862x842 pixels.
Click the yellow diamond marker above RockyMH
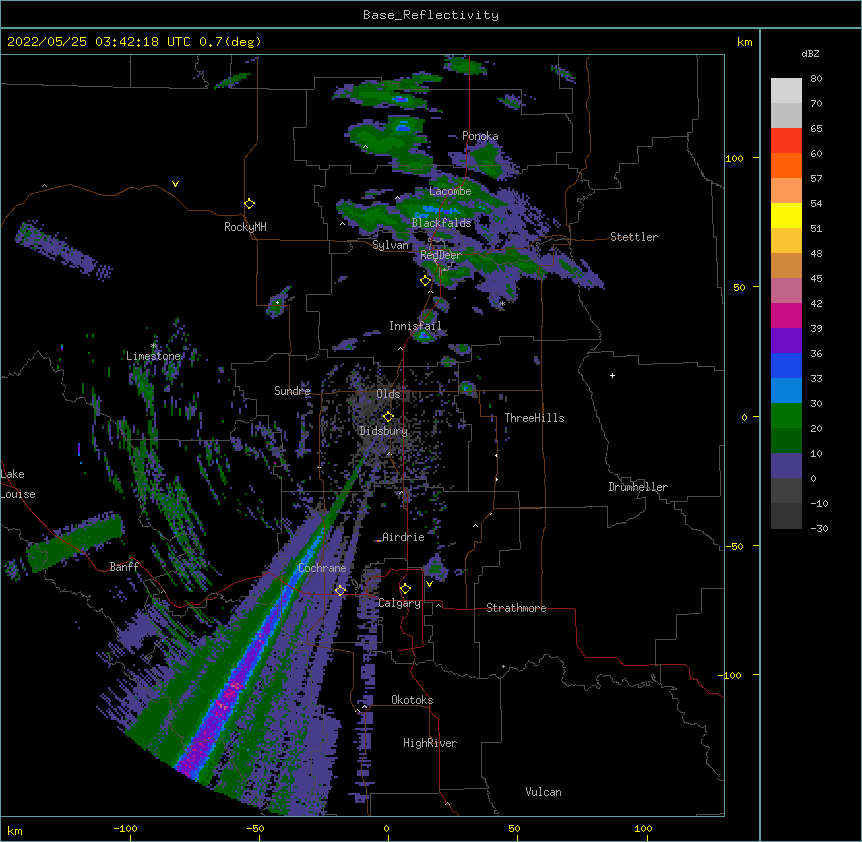click(x=250, y=204)
